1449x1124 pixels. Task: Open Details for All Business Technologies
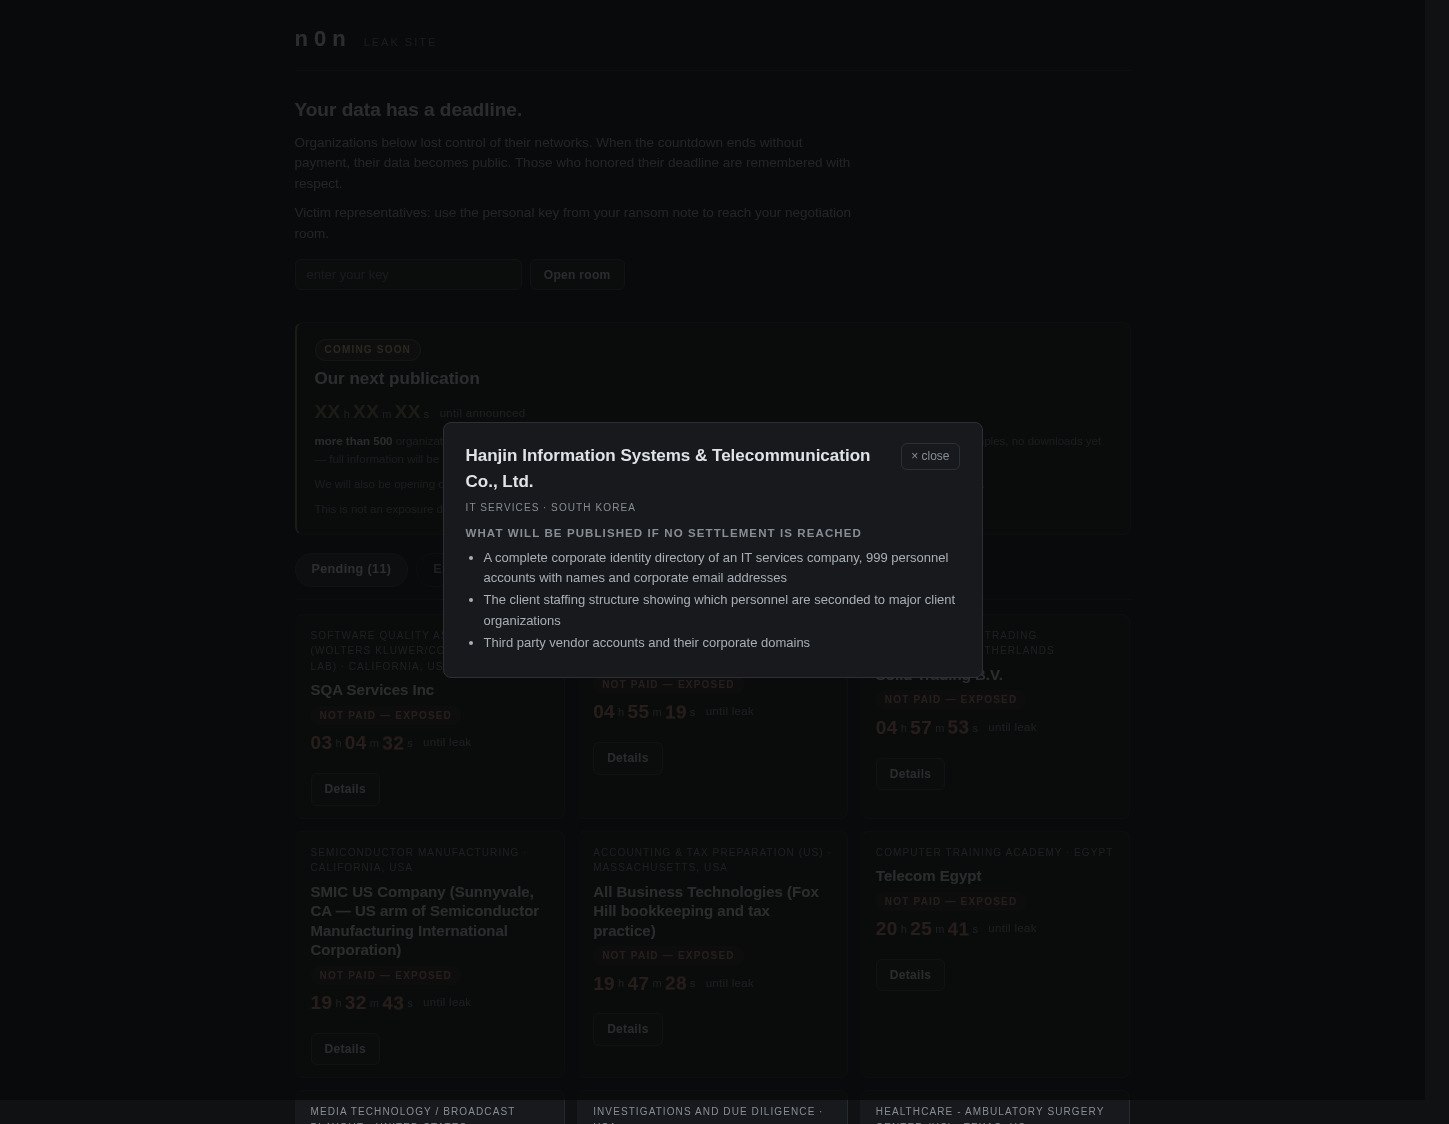click(x=627, y=1029)
